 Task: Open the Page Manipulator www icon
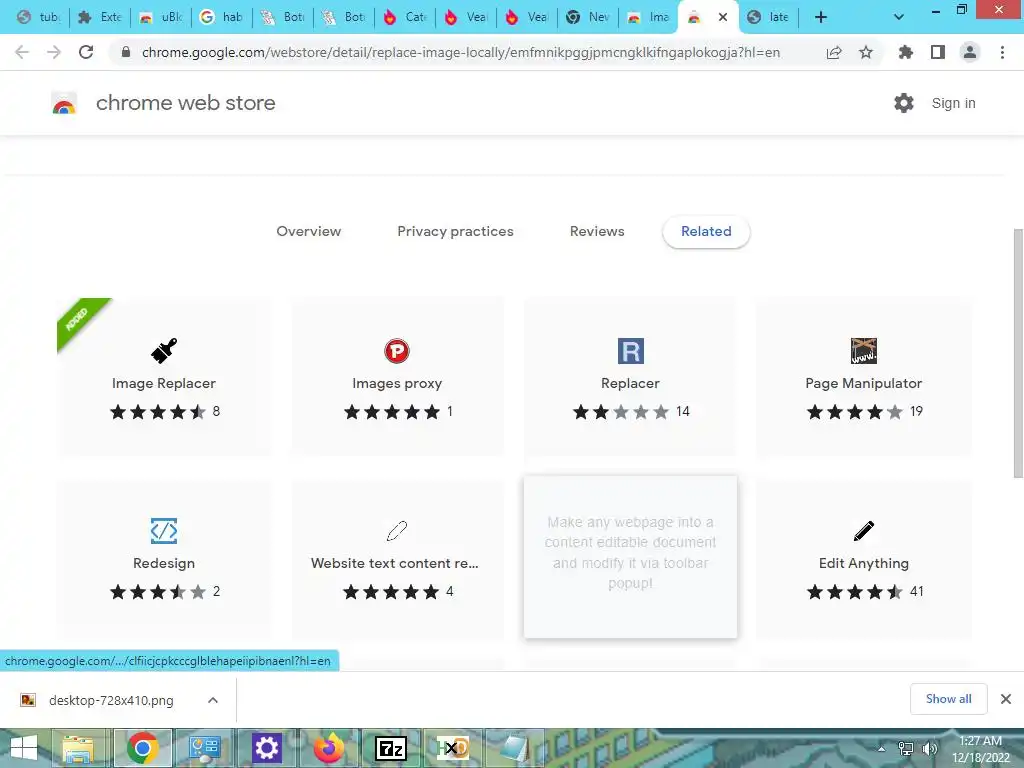coord(863,351)
